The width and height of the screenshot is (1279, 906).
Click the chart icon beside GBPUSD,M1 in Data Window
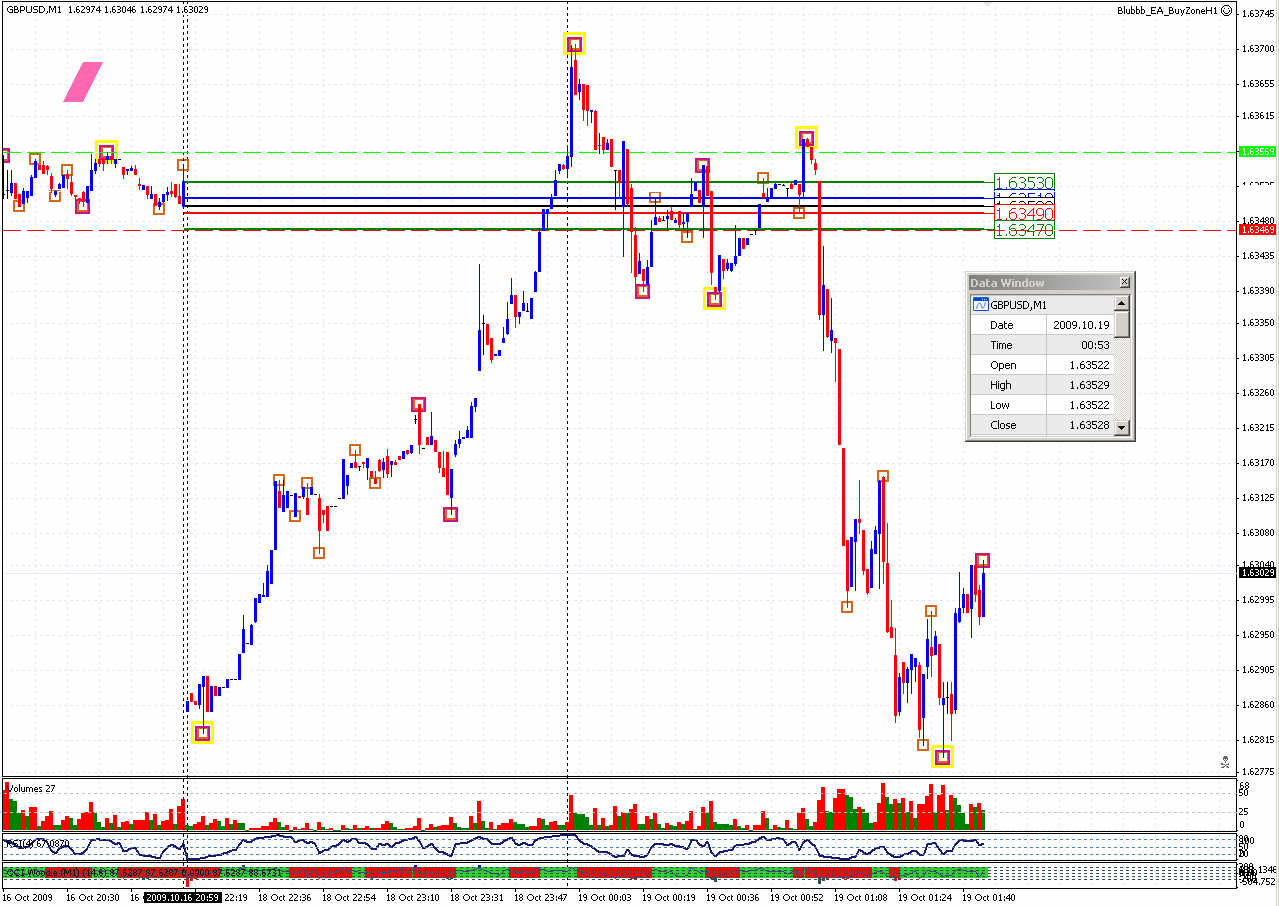(x=980, y=305)
